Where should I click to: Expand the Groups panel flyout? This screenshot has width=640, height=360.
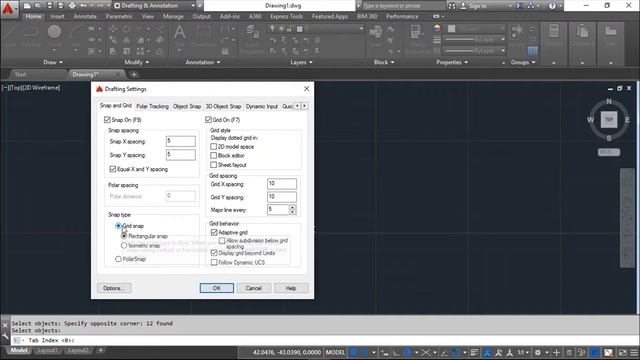point(523,62)
